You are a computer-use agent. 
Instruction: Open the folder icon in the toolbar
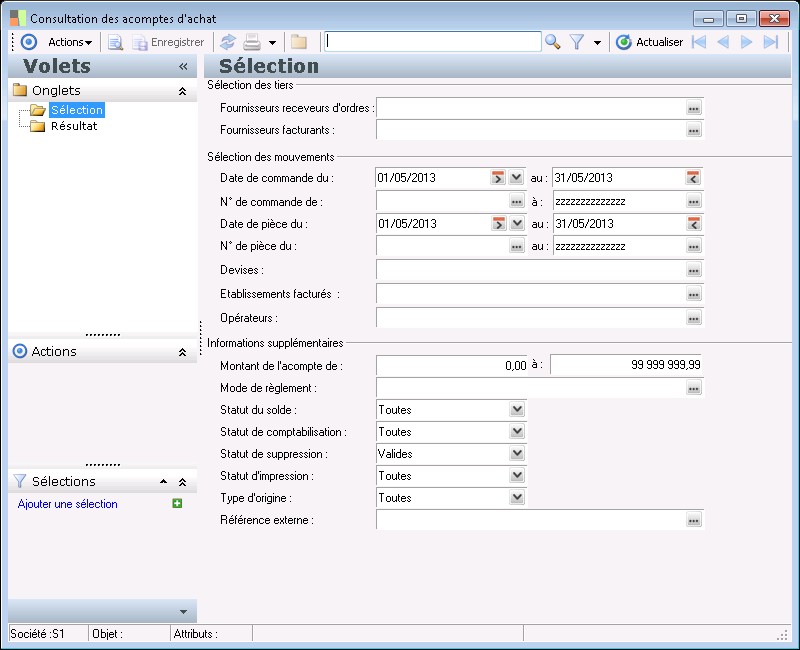[299, 42]
